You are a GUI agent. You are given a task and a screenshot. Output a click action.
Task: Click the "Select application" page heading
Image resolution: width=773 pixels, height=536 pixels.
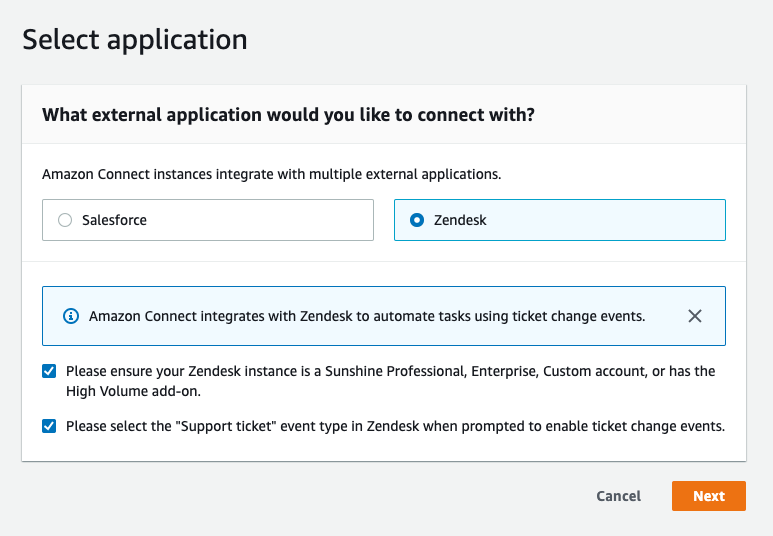[x=135, y=40]
